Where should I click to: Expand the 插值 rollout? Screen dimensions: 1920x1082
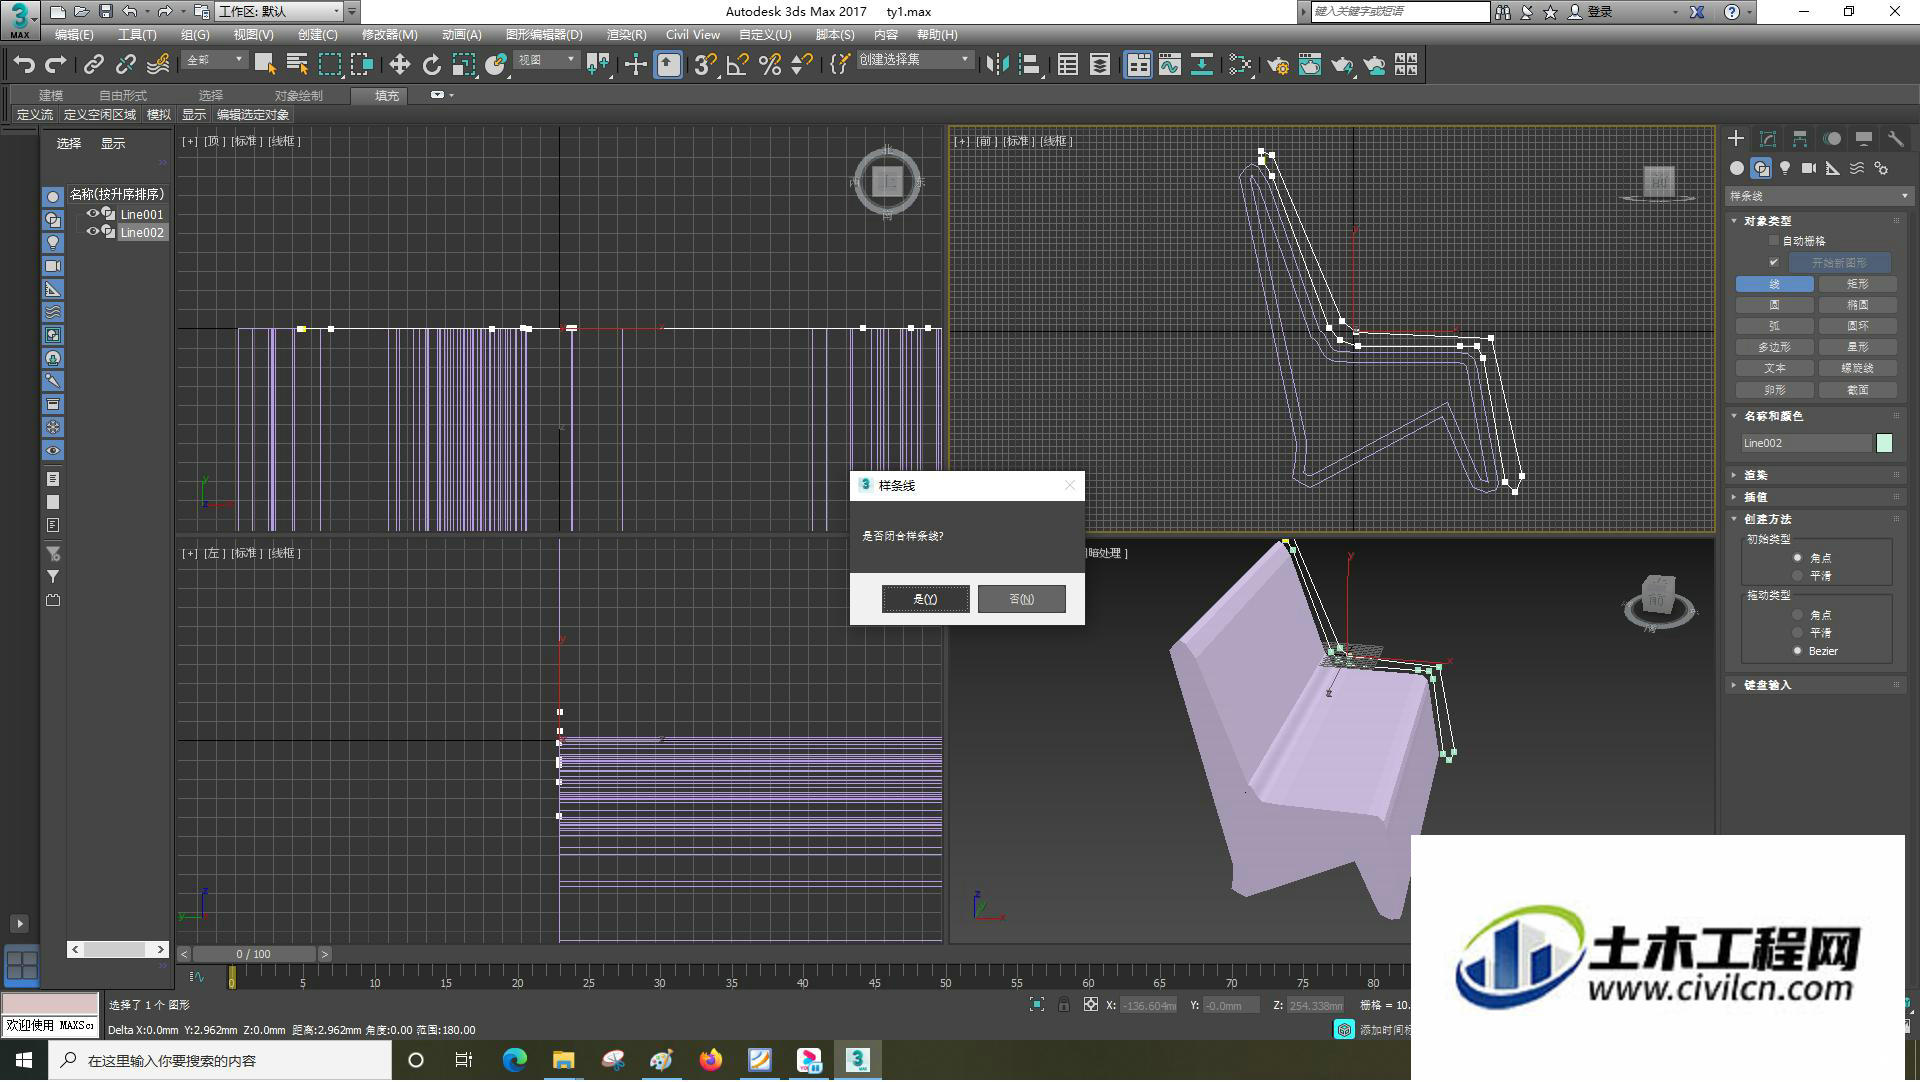tap(1755, 497)
